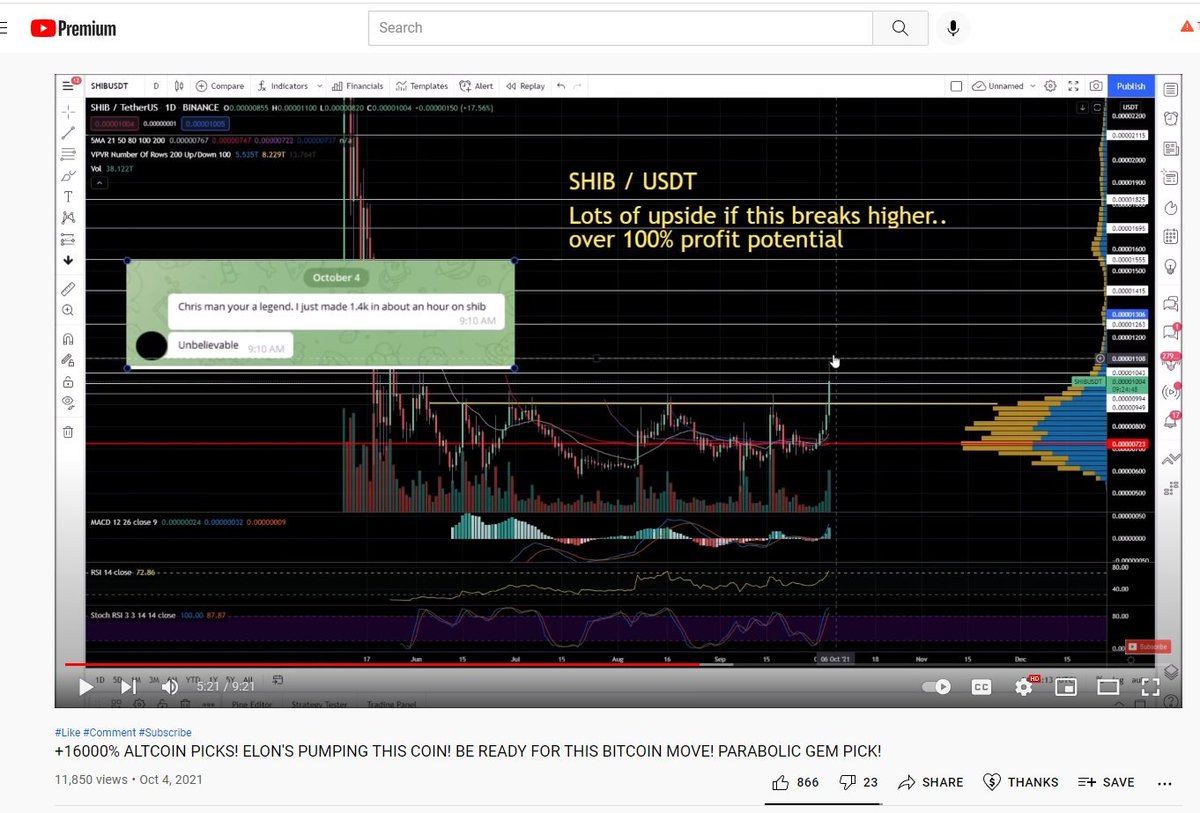
Task: Open the Trading Panel tab
Action: tap(390, 704)
